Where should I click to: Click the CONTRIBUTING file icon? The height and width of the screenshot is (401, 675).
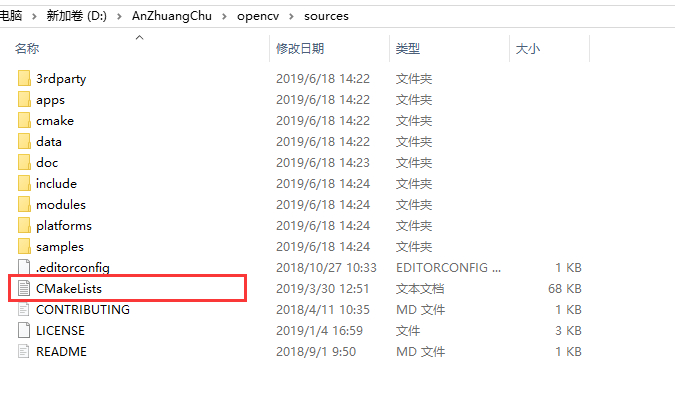(x=24, y=309)
